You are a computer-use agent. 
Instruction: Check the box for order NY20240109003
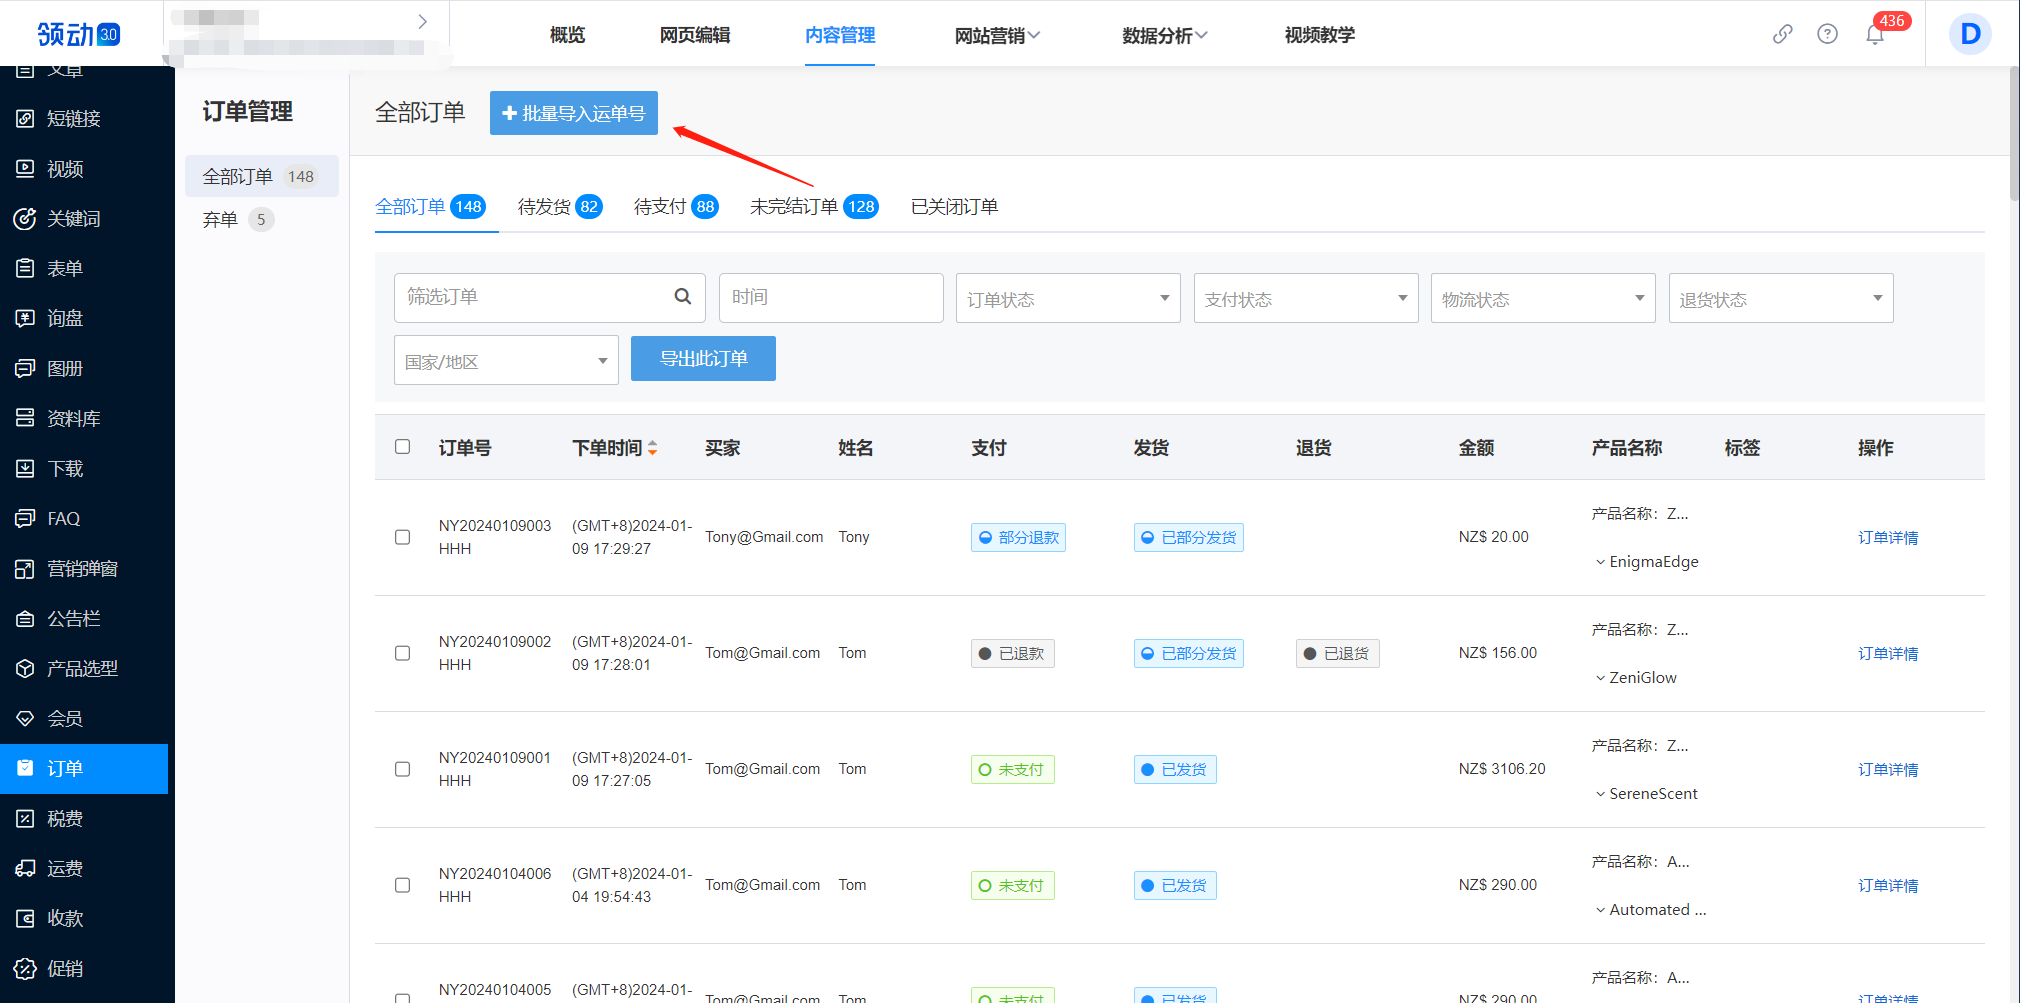(402, 537)
